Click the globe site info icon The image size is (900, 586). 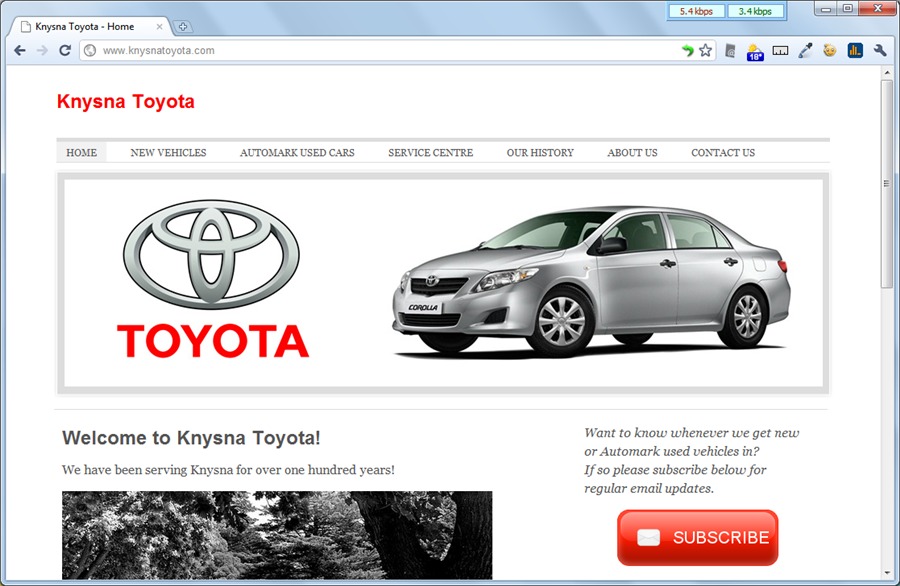(x=90, y=51)
